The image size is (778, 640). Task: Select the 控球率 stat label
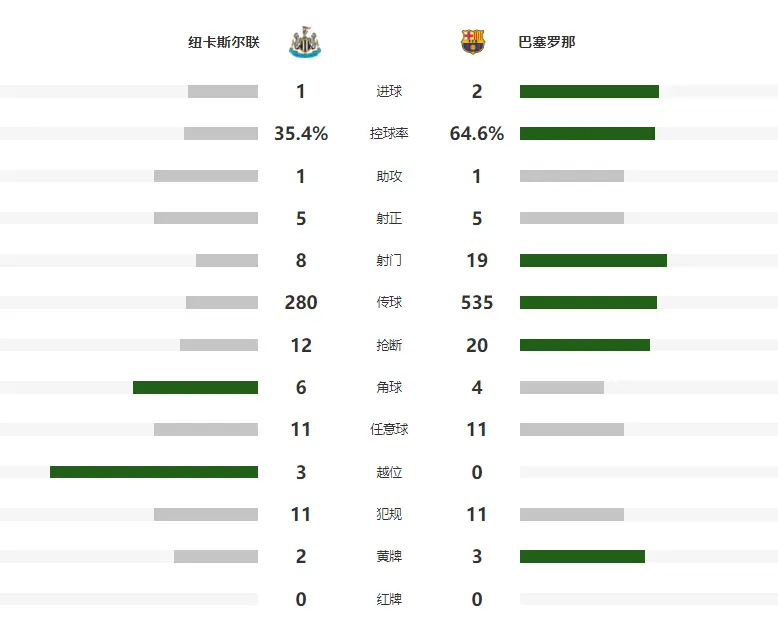[x=389, y=134]
